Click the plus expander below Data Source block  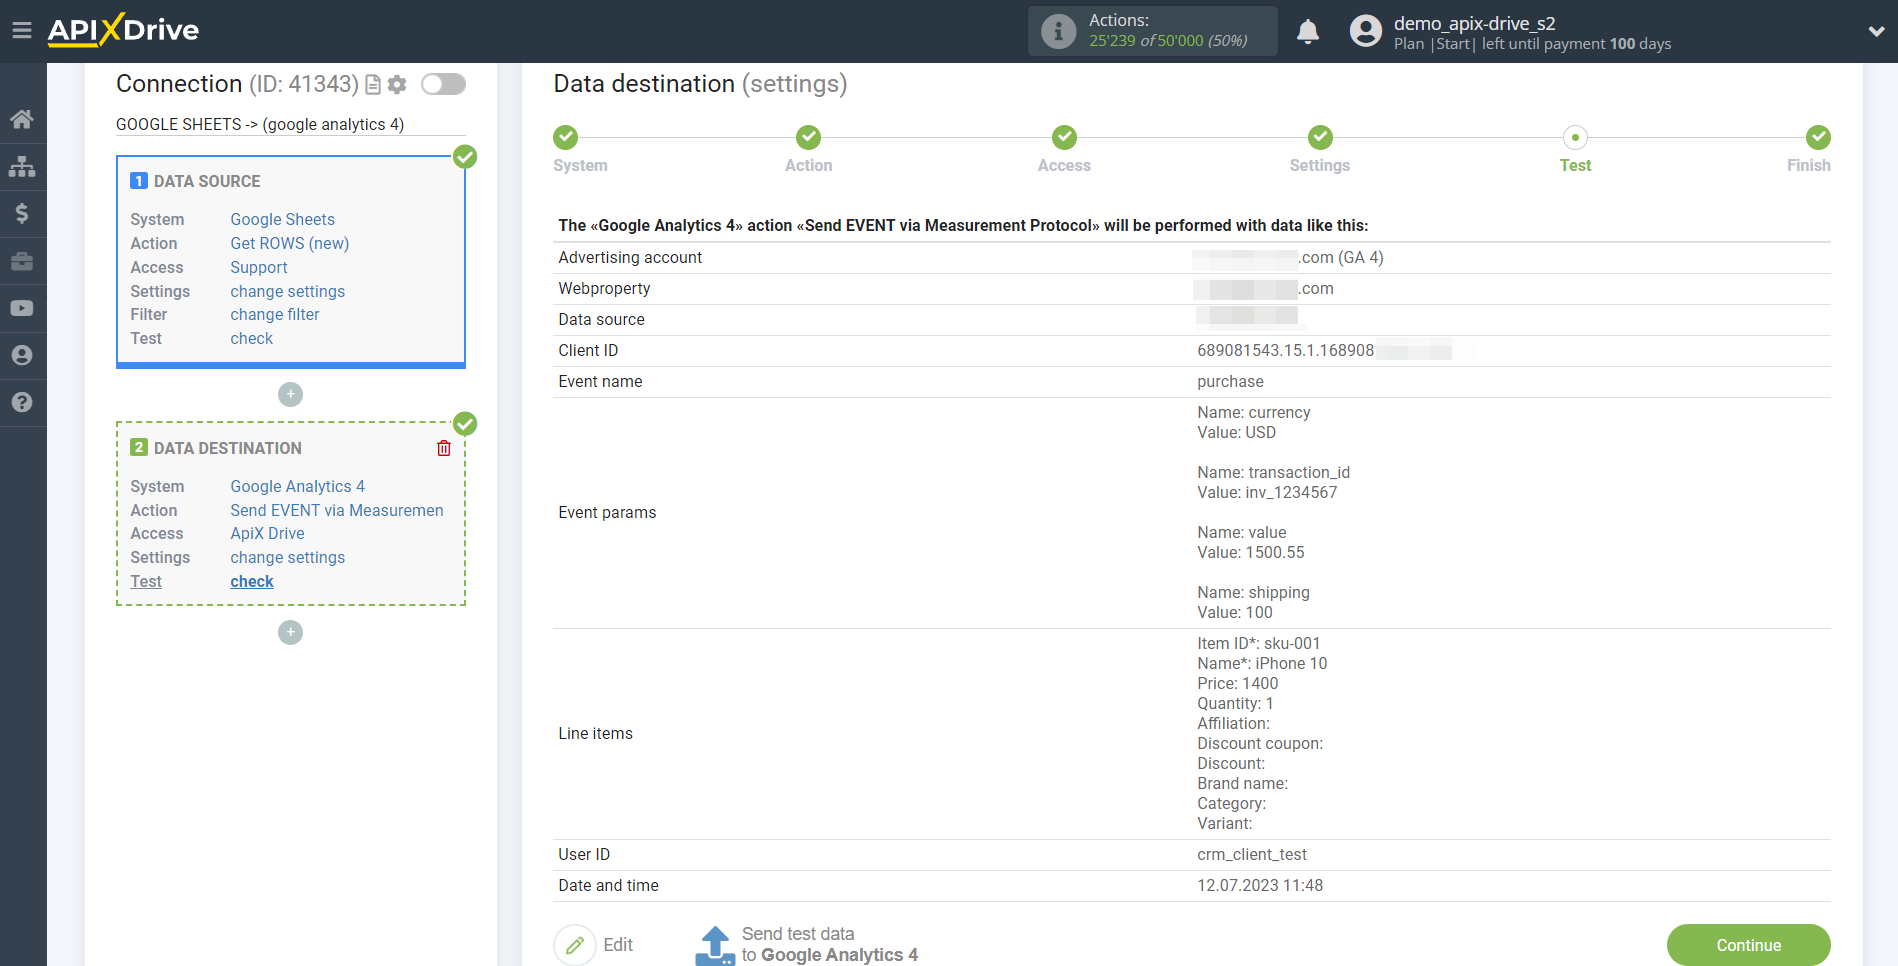click(290, 394)
